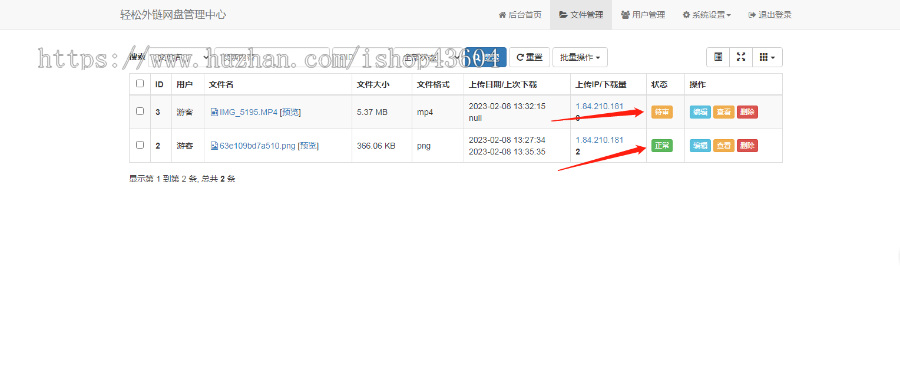This screenshot has height=385, width=900.
Task: Click the 轻松外链网盘管理中心 brand title
Action: point(173,15)
